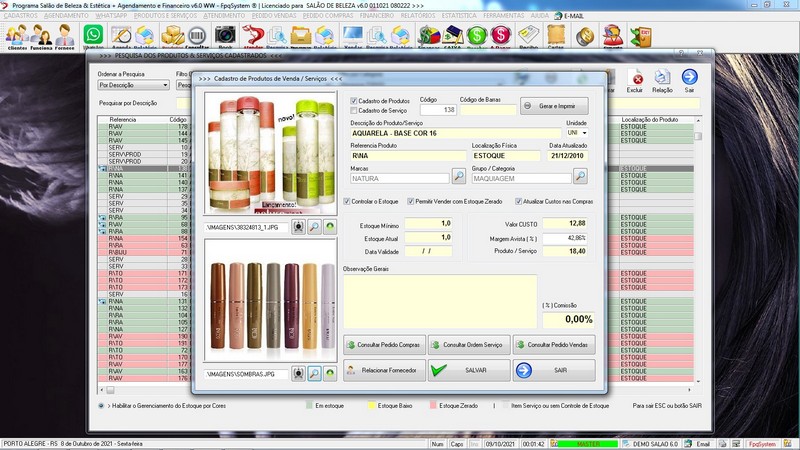
Task: Click Relacionar Fornecedor button
Action: (x=384, y=370)
